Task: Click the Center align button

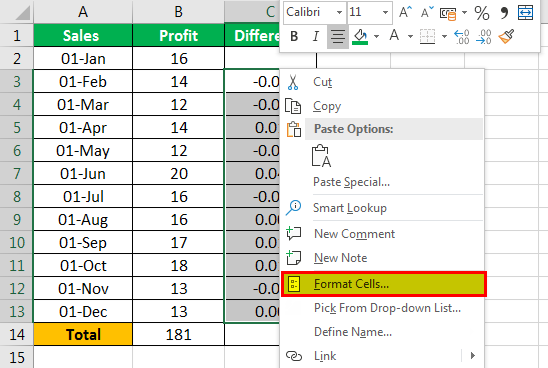Action: (338, 36)
